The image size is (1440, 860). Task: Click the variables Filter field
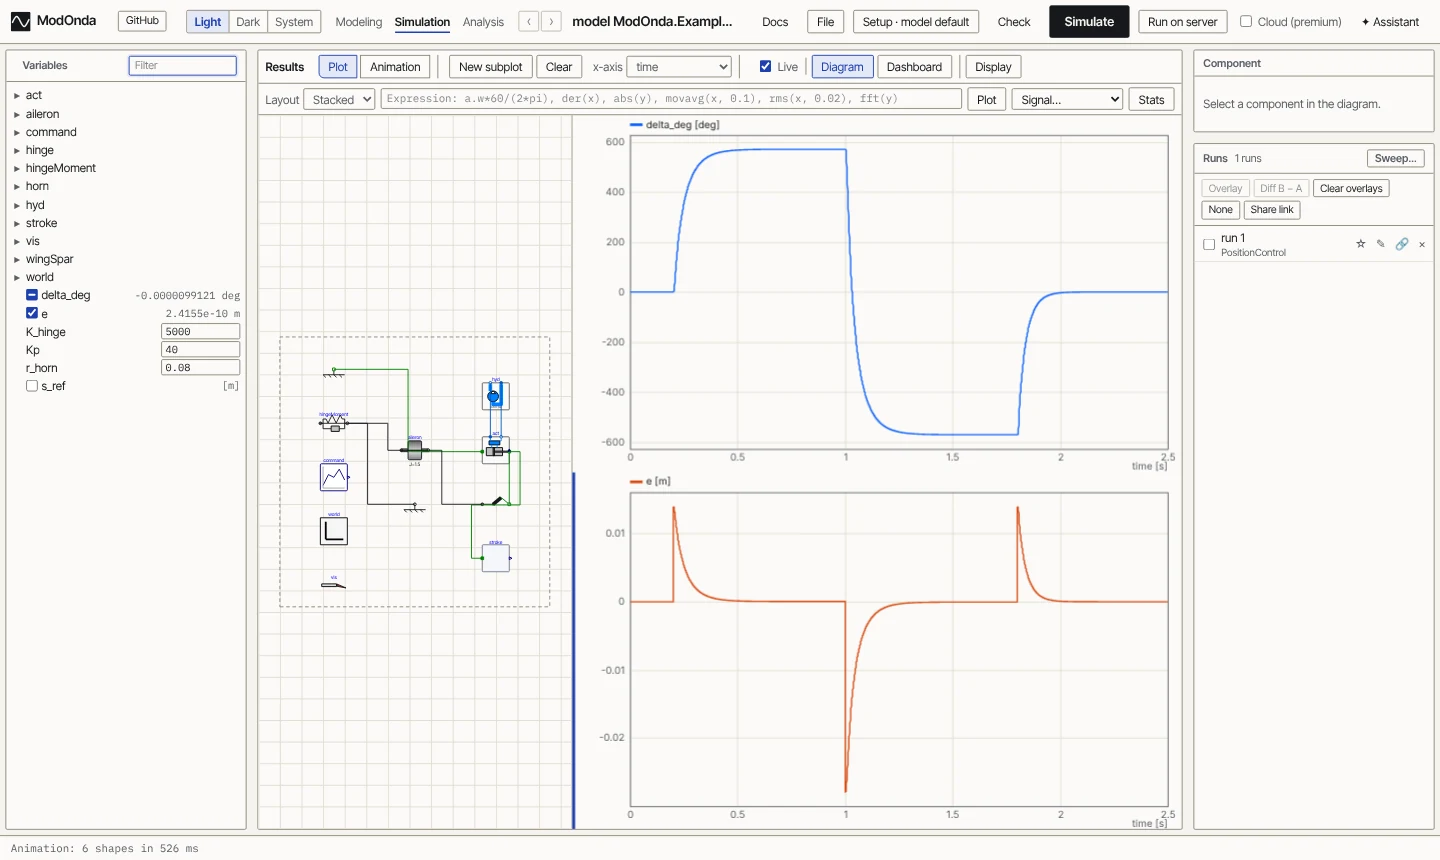[x=183, y=65]
